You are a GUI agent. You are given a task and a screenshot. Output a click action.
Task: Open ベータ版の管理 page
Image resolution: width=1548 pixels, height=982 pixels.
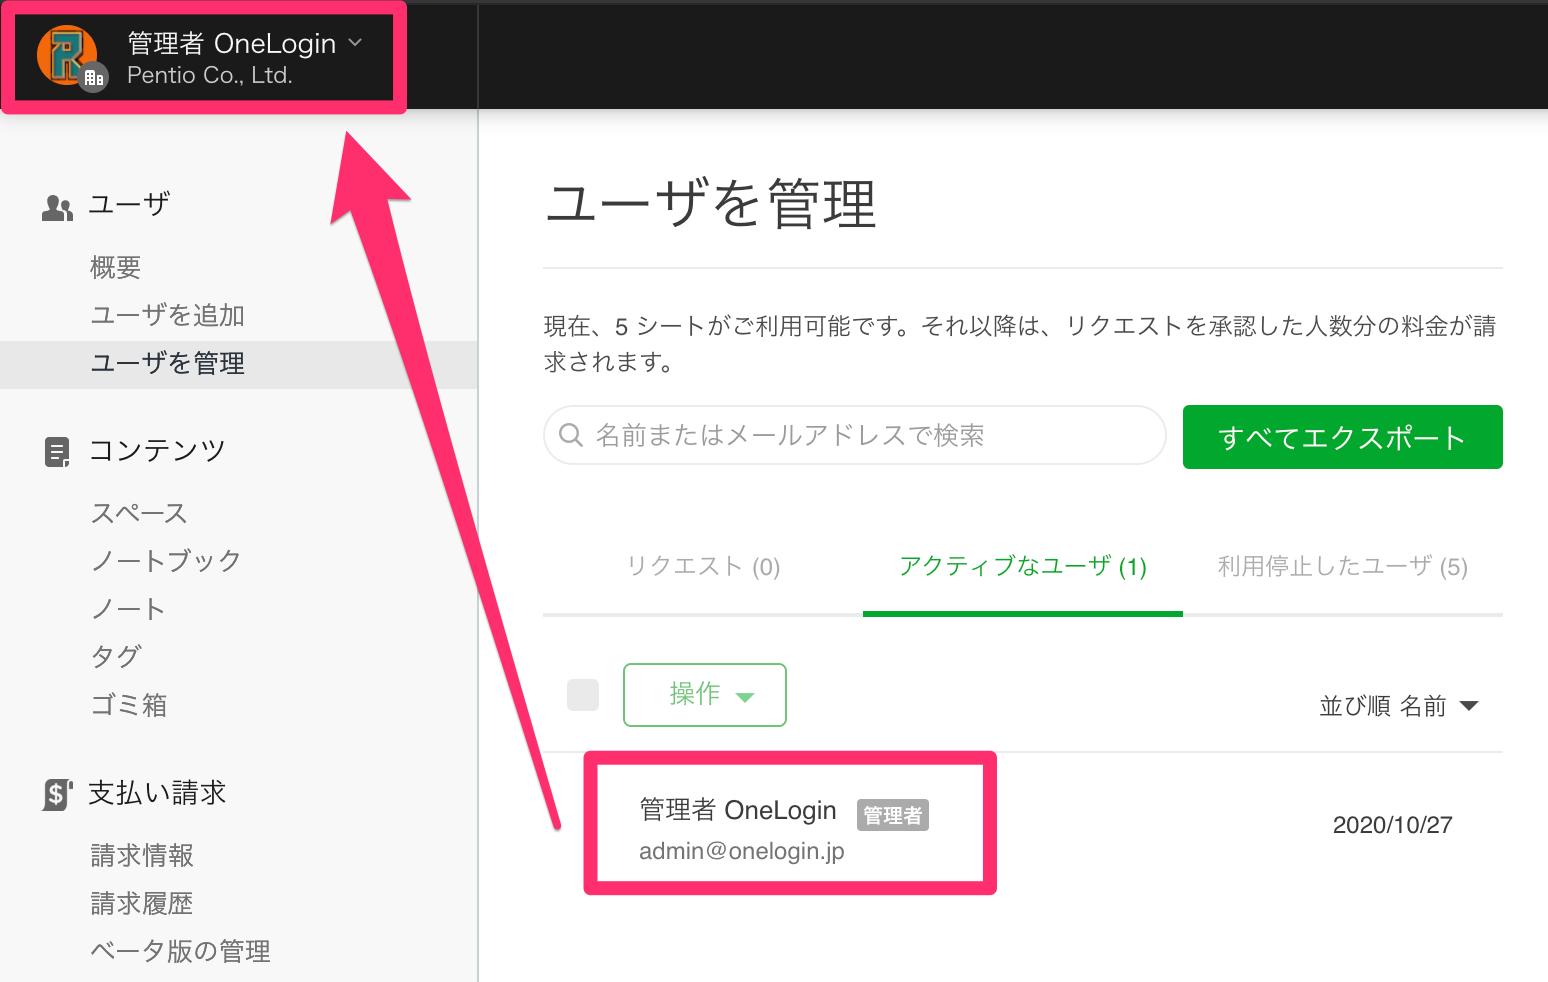coord(180,951)
